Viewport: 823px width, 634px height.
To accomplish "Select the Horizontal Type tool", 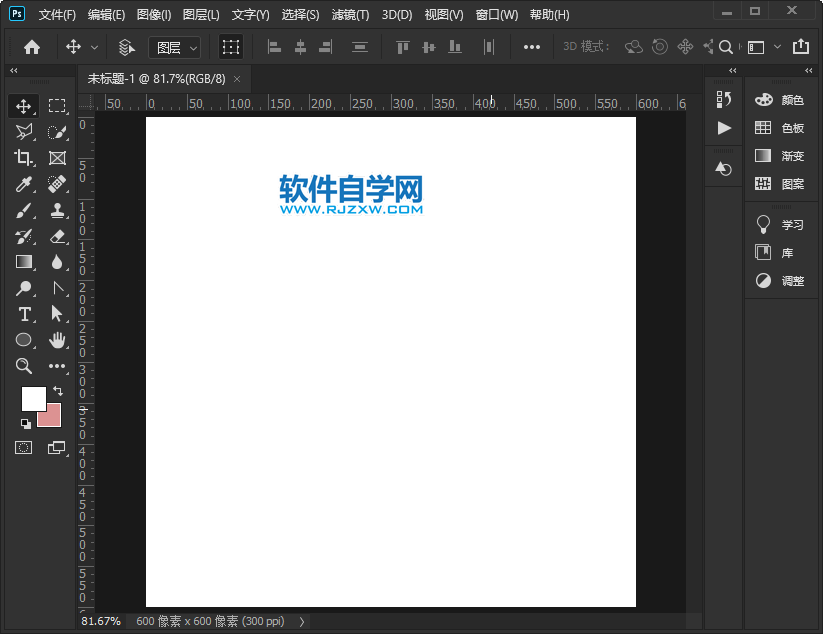I will 24,313.
